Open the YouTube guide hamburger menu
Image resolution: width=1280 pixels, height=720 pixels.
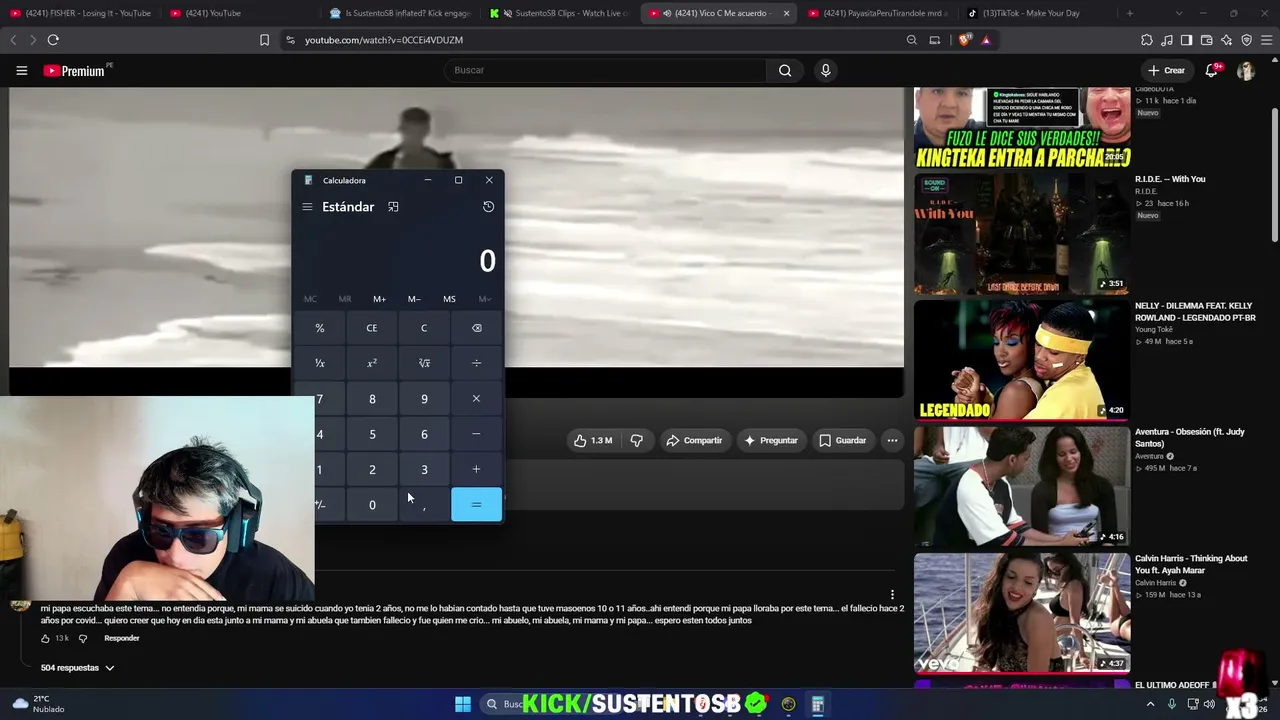(21, 71)
